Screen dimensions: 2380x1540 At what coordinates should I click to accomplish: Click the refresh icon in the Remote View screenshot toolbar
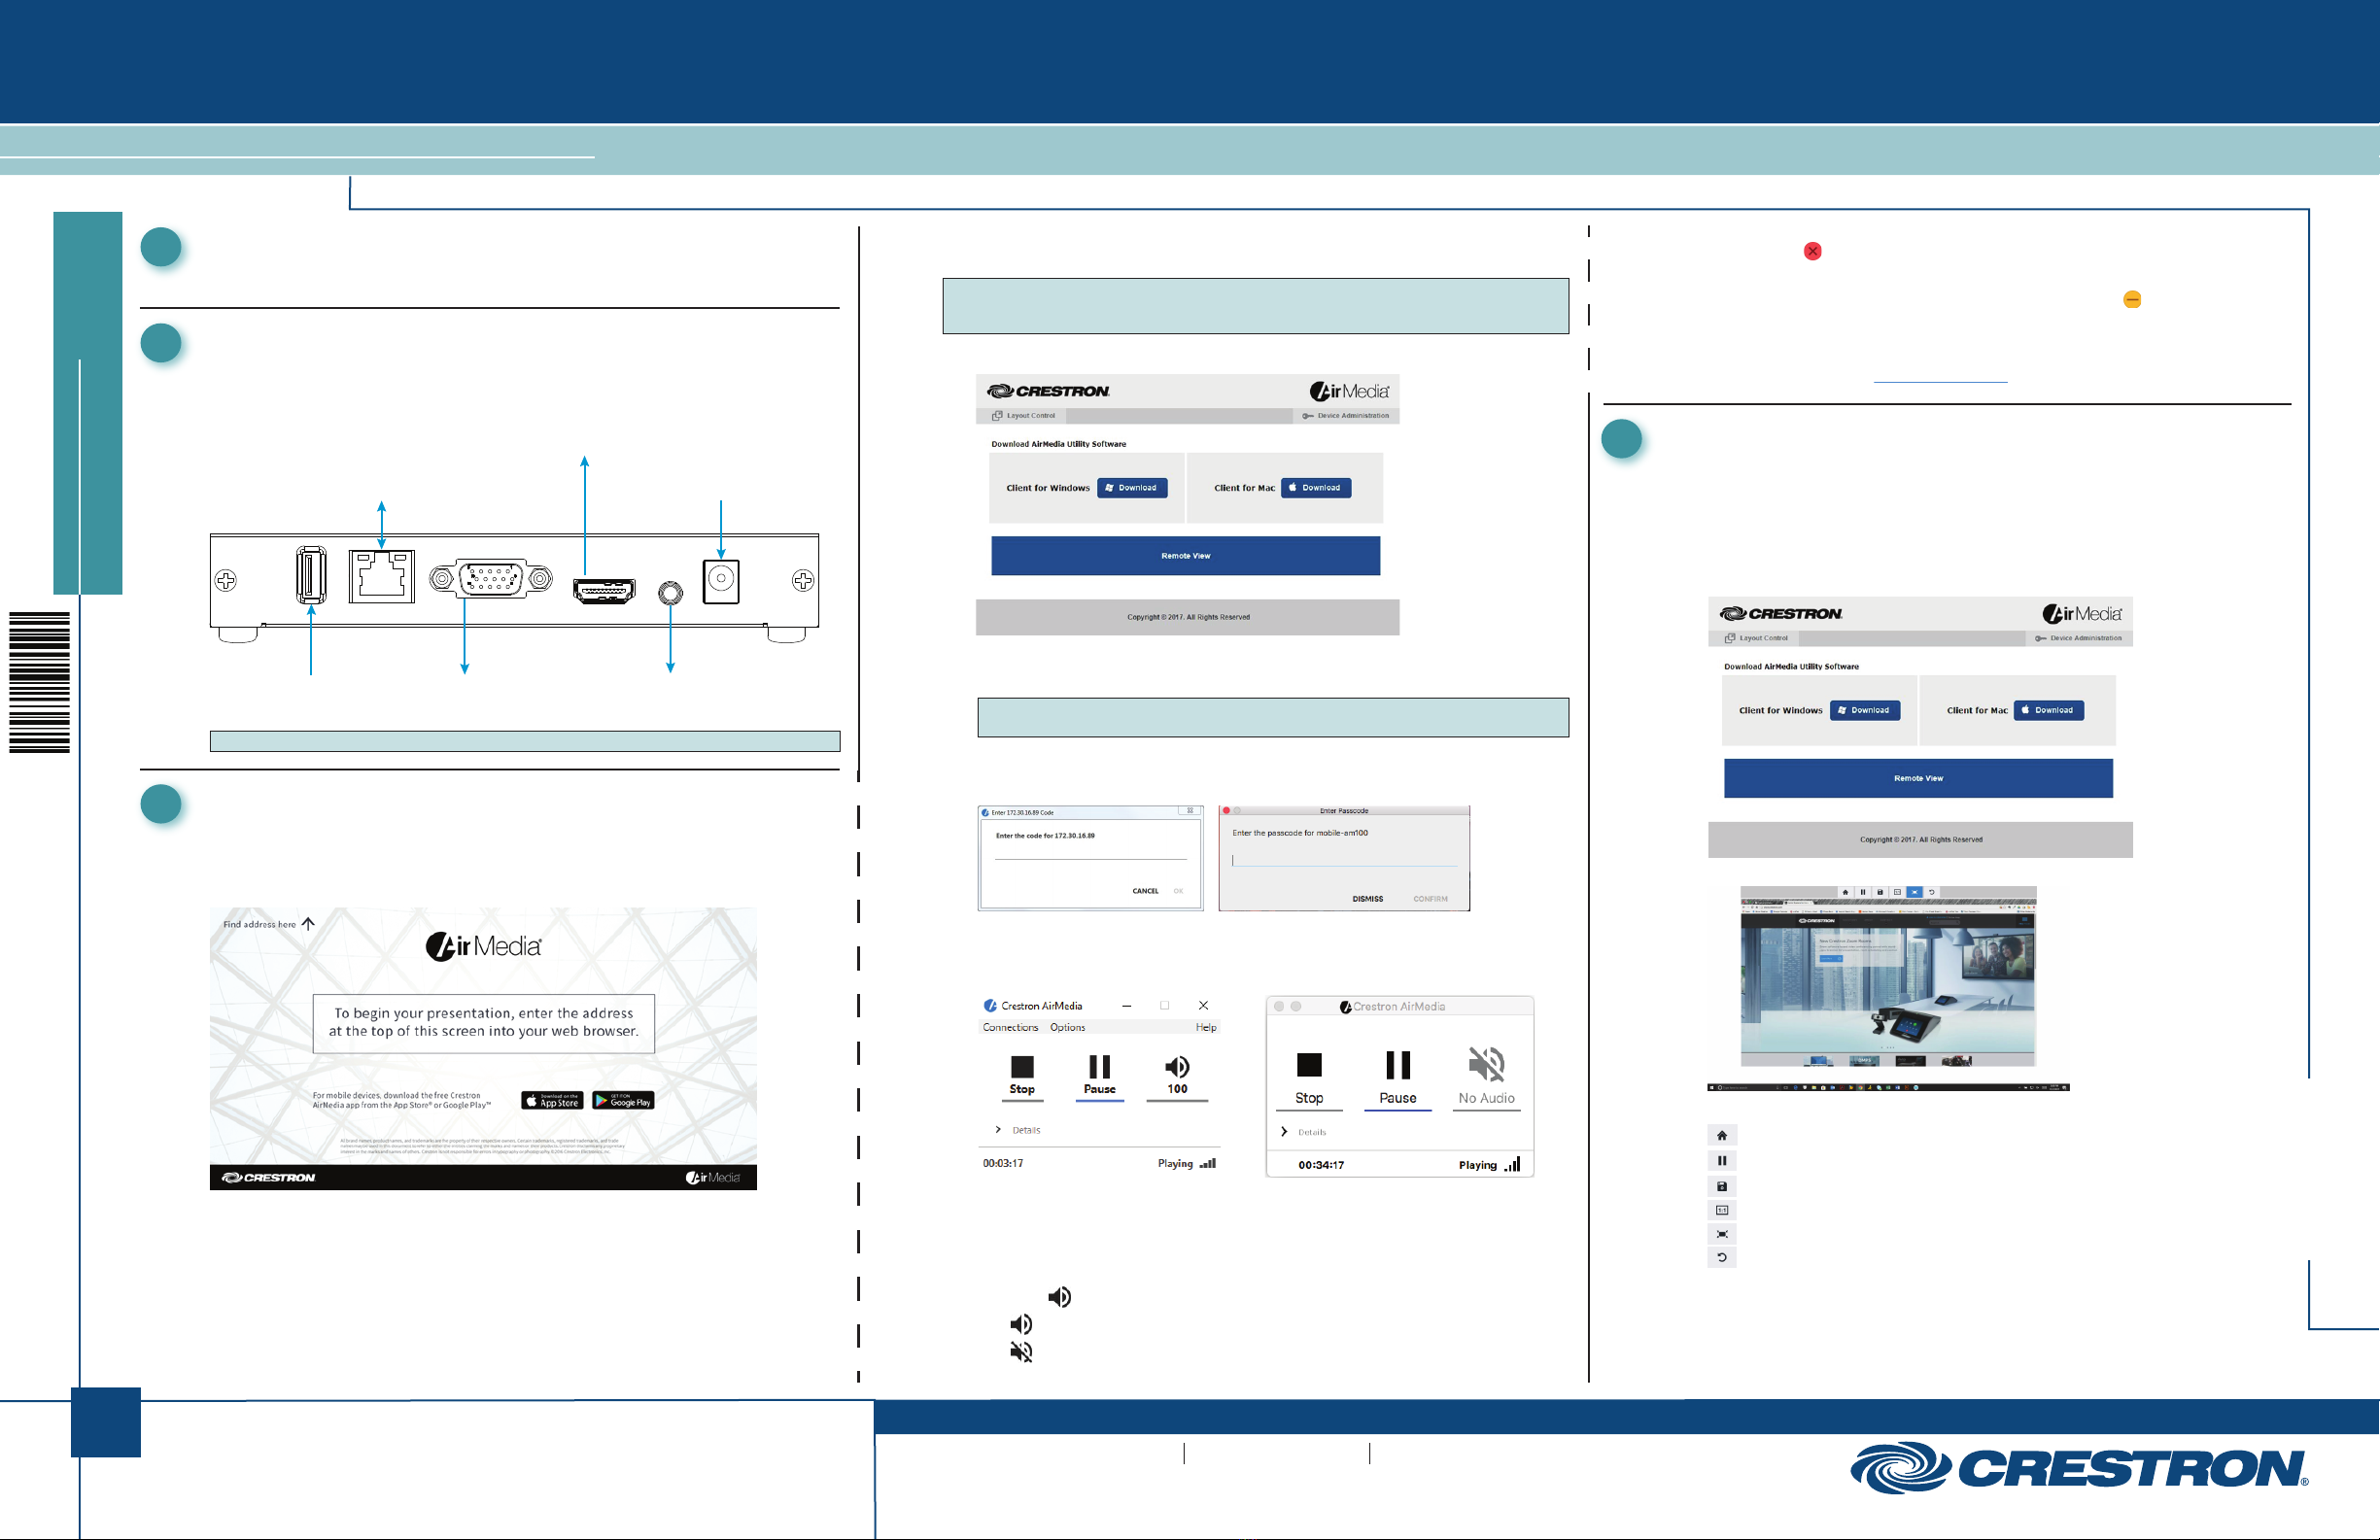coord(1931,892)
